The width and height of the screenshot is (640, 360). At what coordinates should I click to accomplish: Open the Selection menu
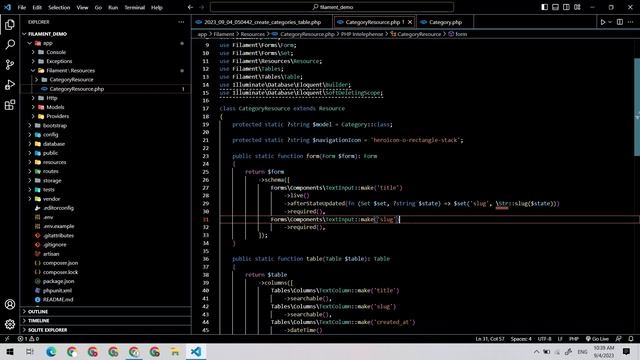point(59,7)
